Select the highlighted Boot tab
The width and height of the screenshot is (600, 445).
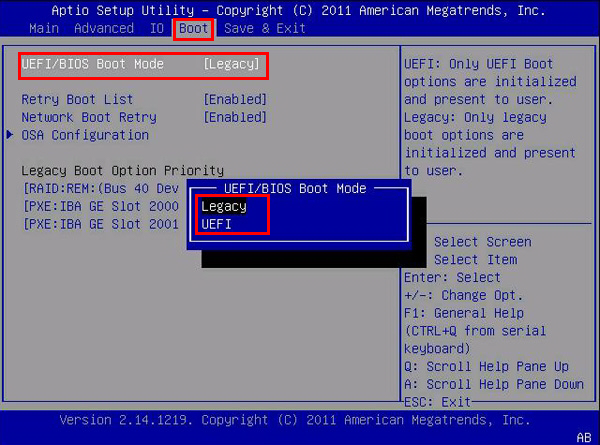point(193,28)
